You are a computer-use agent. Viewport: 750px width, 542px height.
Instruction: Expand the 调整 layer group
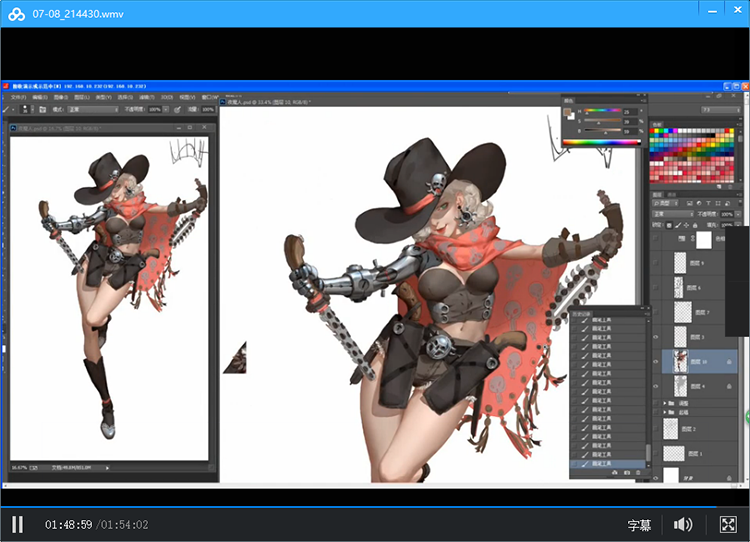[x=667, y=403]
